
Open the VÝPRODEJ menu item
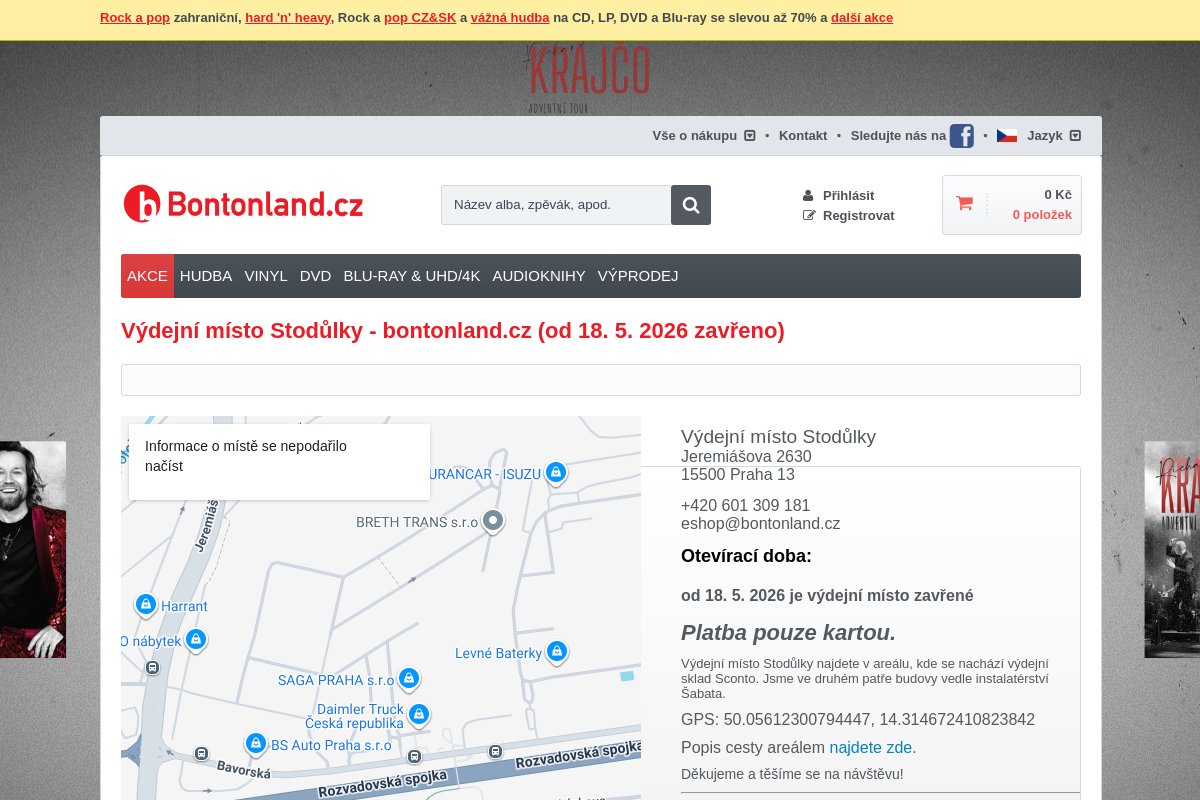point(638,276)
